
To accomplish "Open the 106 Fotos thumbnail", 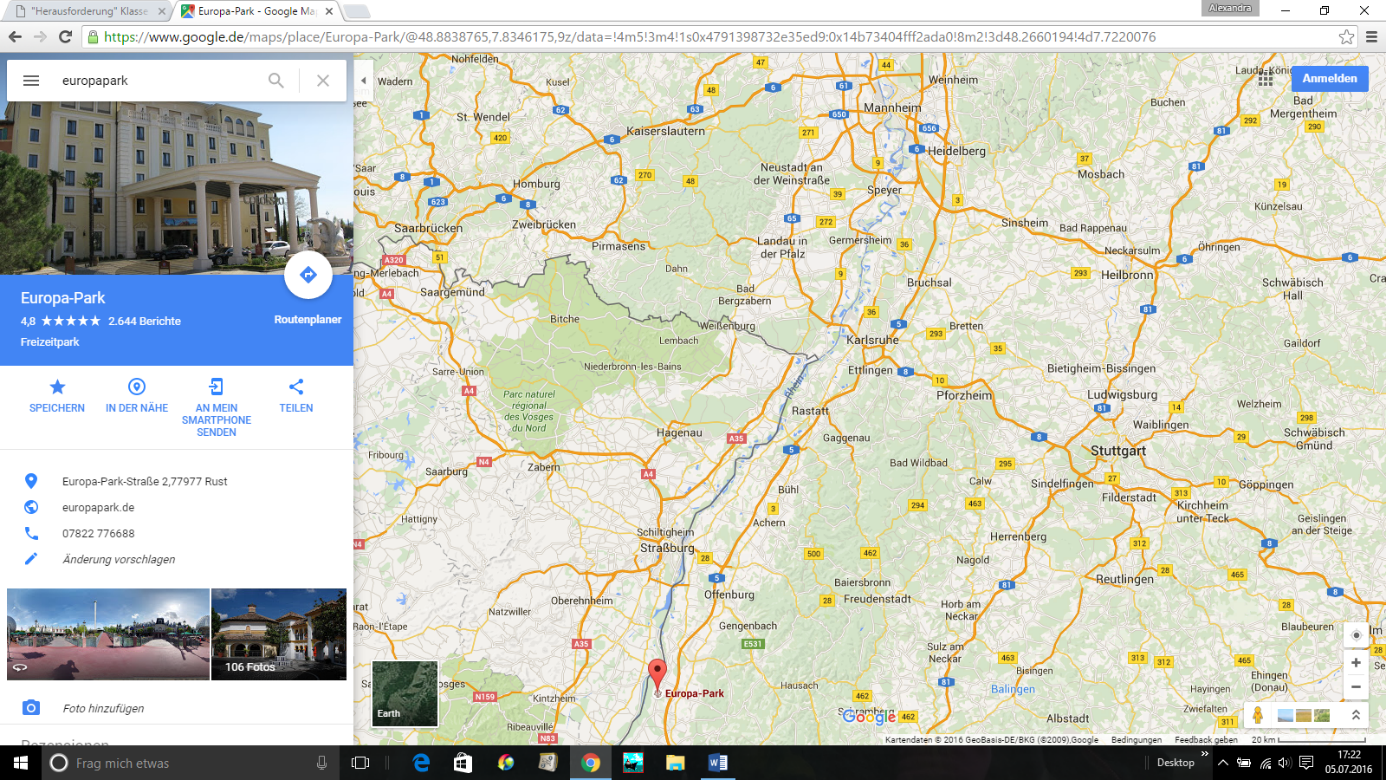I will click(x=279, y=634).
